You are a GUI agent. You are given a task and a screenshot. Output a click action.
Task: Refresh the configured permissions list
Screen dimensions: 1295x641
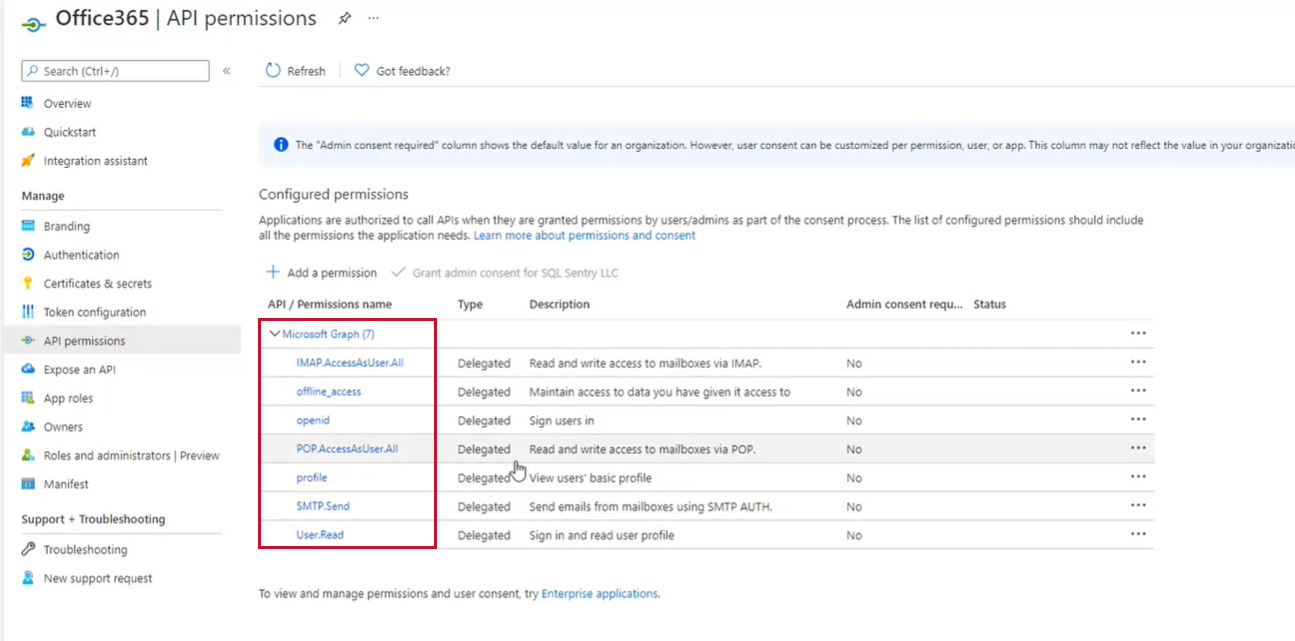pos(295,70)
